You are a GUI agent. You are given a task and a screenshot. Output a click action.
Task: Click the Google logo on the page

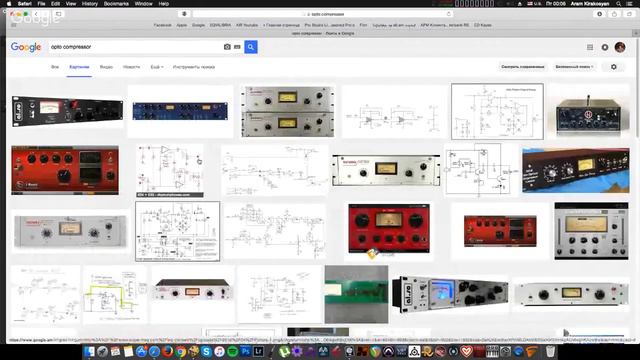(26, 47)
